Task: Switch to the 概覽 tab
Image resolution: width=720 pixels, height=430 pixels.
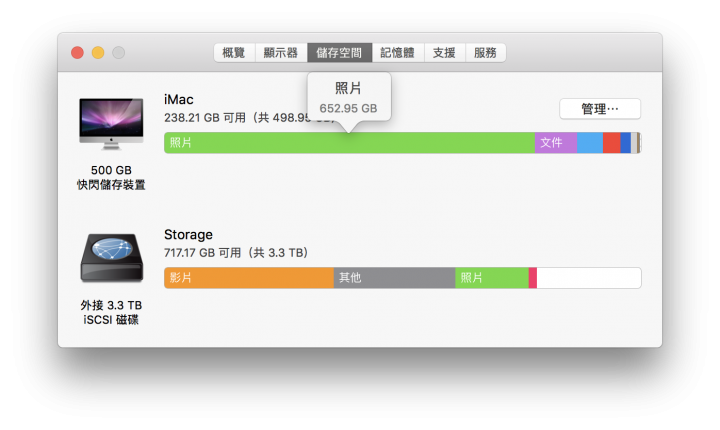Action: pos(234,53)
